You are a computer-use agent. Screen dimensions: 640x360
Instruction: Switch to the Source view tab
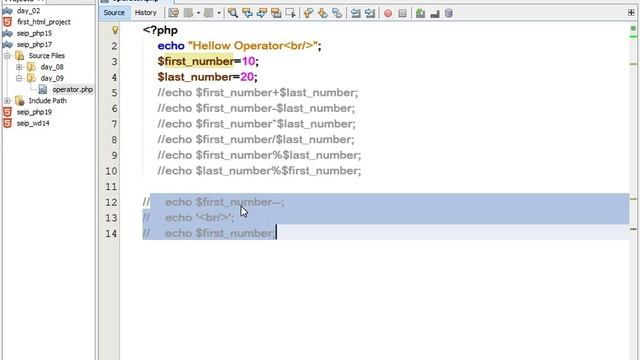(114, 13)
